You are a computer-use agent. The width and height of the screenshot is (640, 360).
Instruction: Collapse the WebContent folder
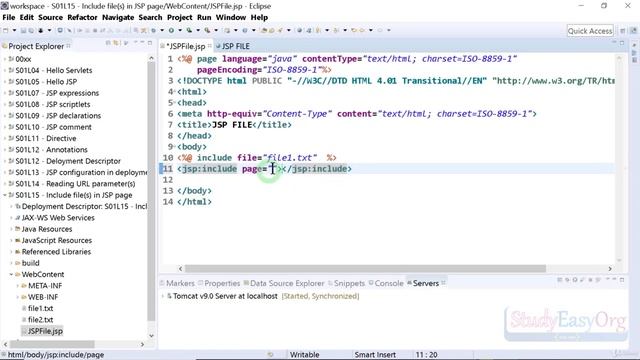[x=11, y=274]
